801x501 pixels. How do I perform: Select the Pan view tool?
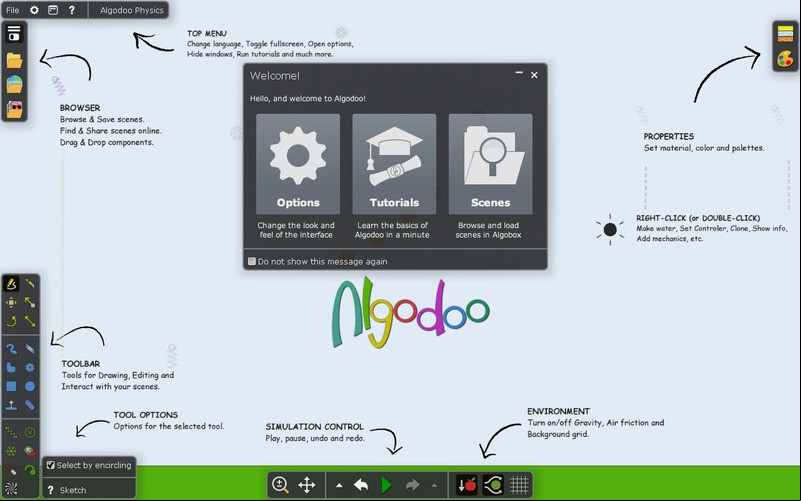[307, 485]
